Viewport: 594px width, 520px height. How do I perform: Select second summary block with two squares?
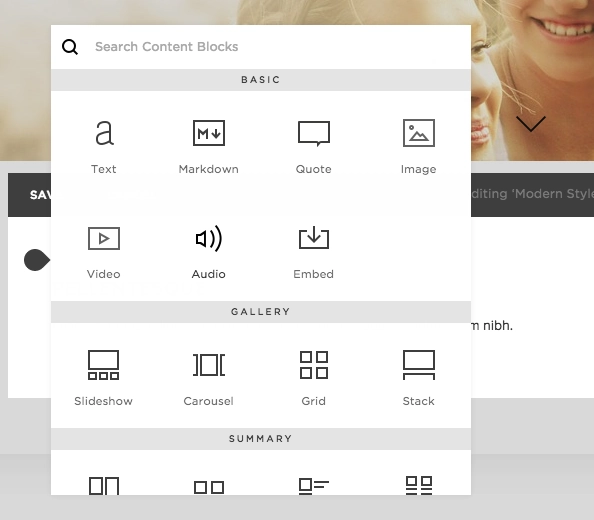[x=209, y=487]
